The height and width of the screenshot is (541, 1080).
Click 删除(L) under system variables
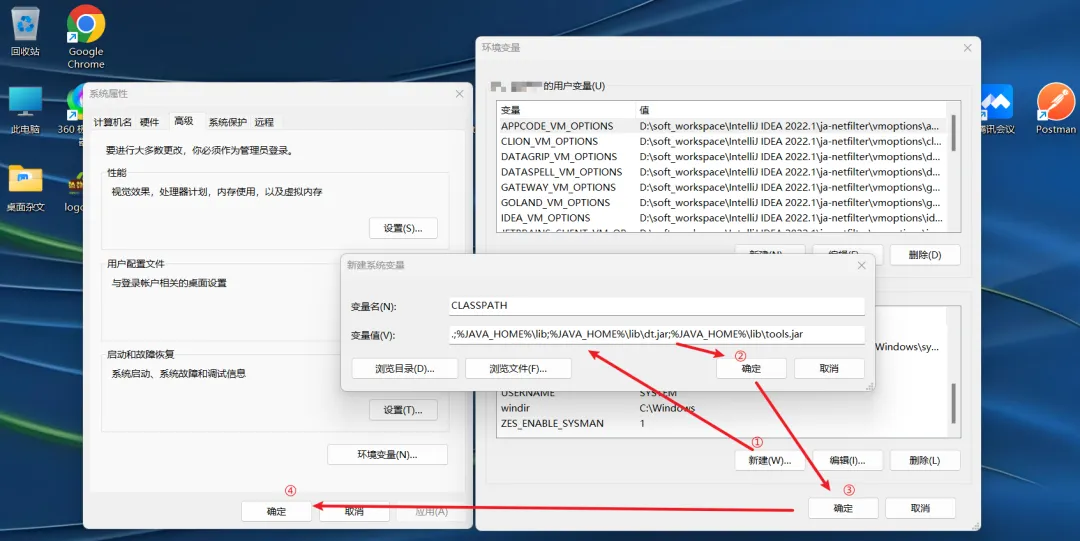point(925,460)
